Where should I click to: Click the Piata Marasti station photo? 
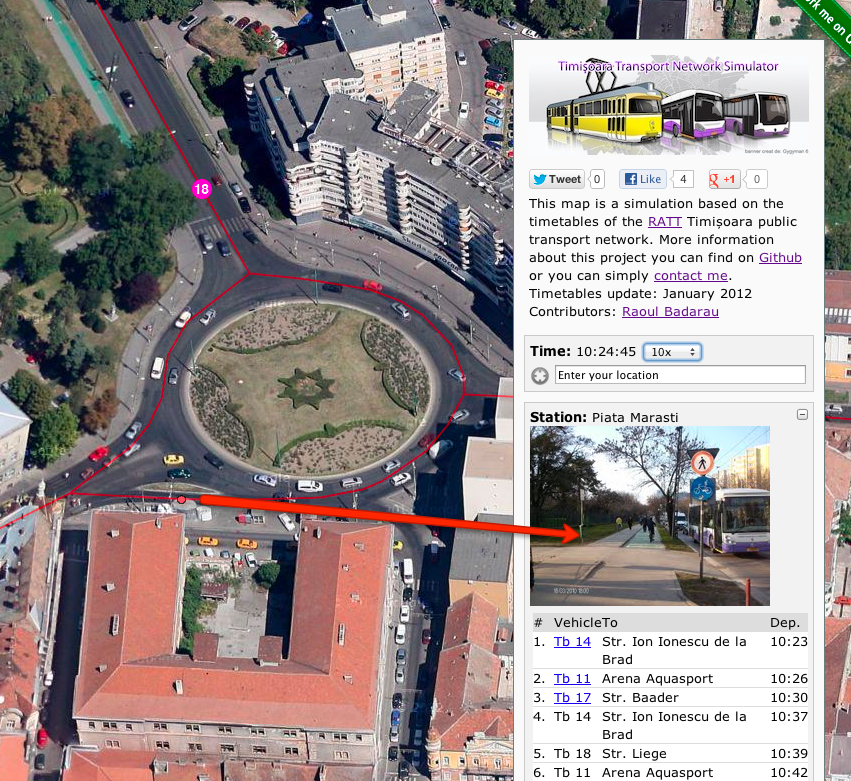pyautogui.click(x=650, y=516)
